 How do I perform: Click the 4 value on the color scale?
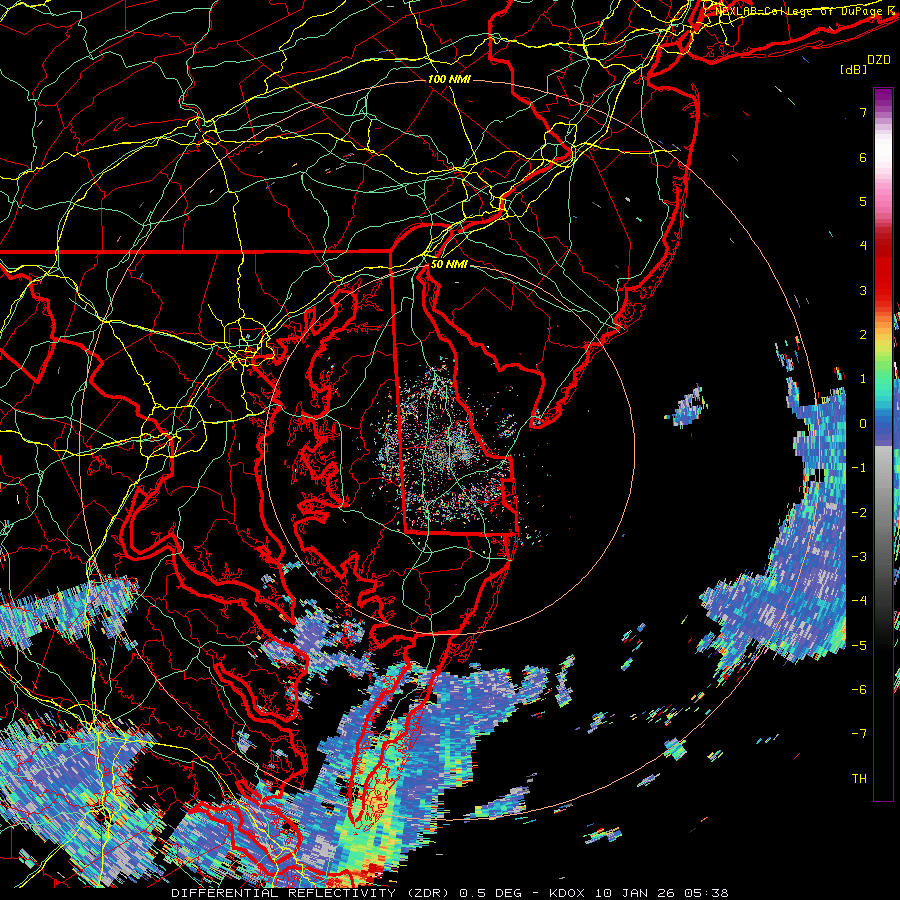[x=863, y=245]
